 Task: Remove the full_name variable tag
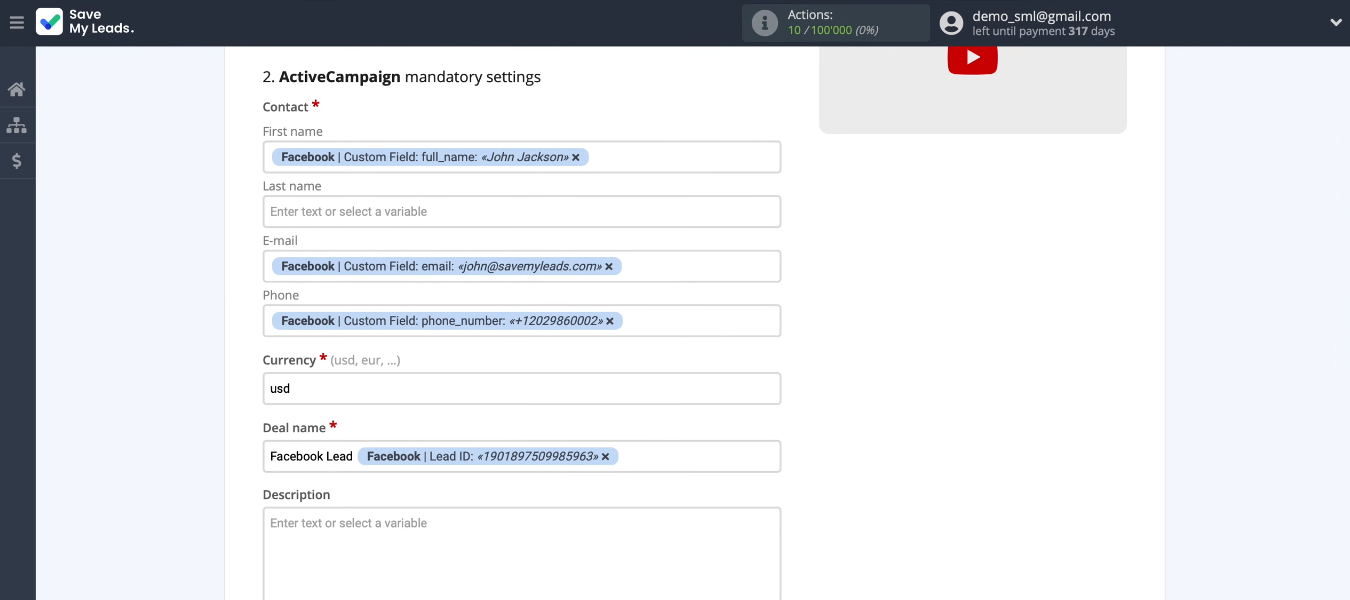pyautogui.click(x=576, y=157)
